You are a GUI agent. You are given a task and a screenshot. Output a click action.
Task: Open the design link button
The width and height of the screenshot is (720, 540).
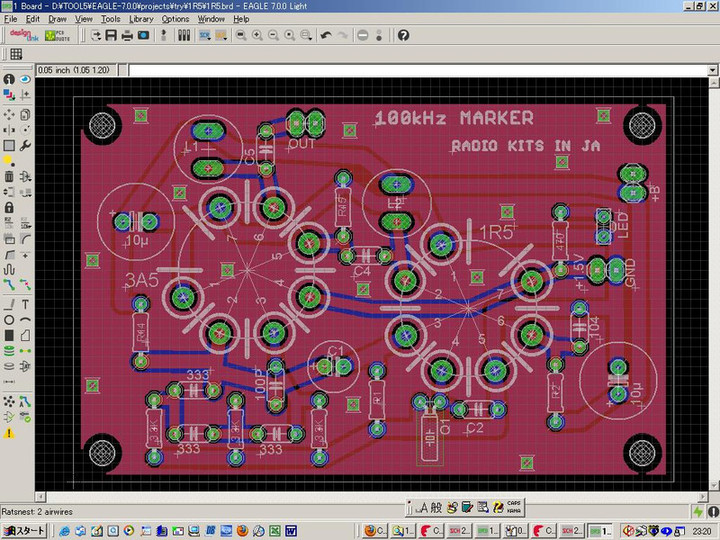click(20, 35)
